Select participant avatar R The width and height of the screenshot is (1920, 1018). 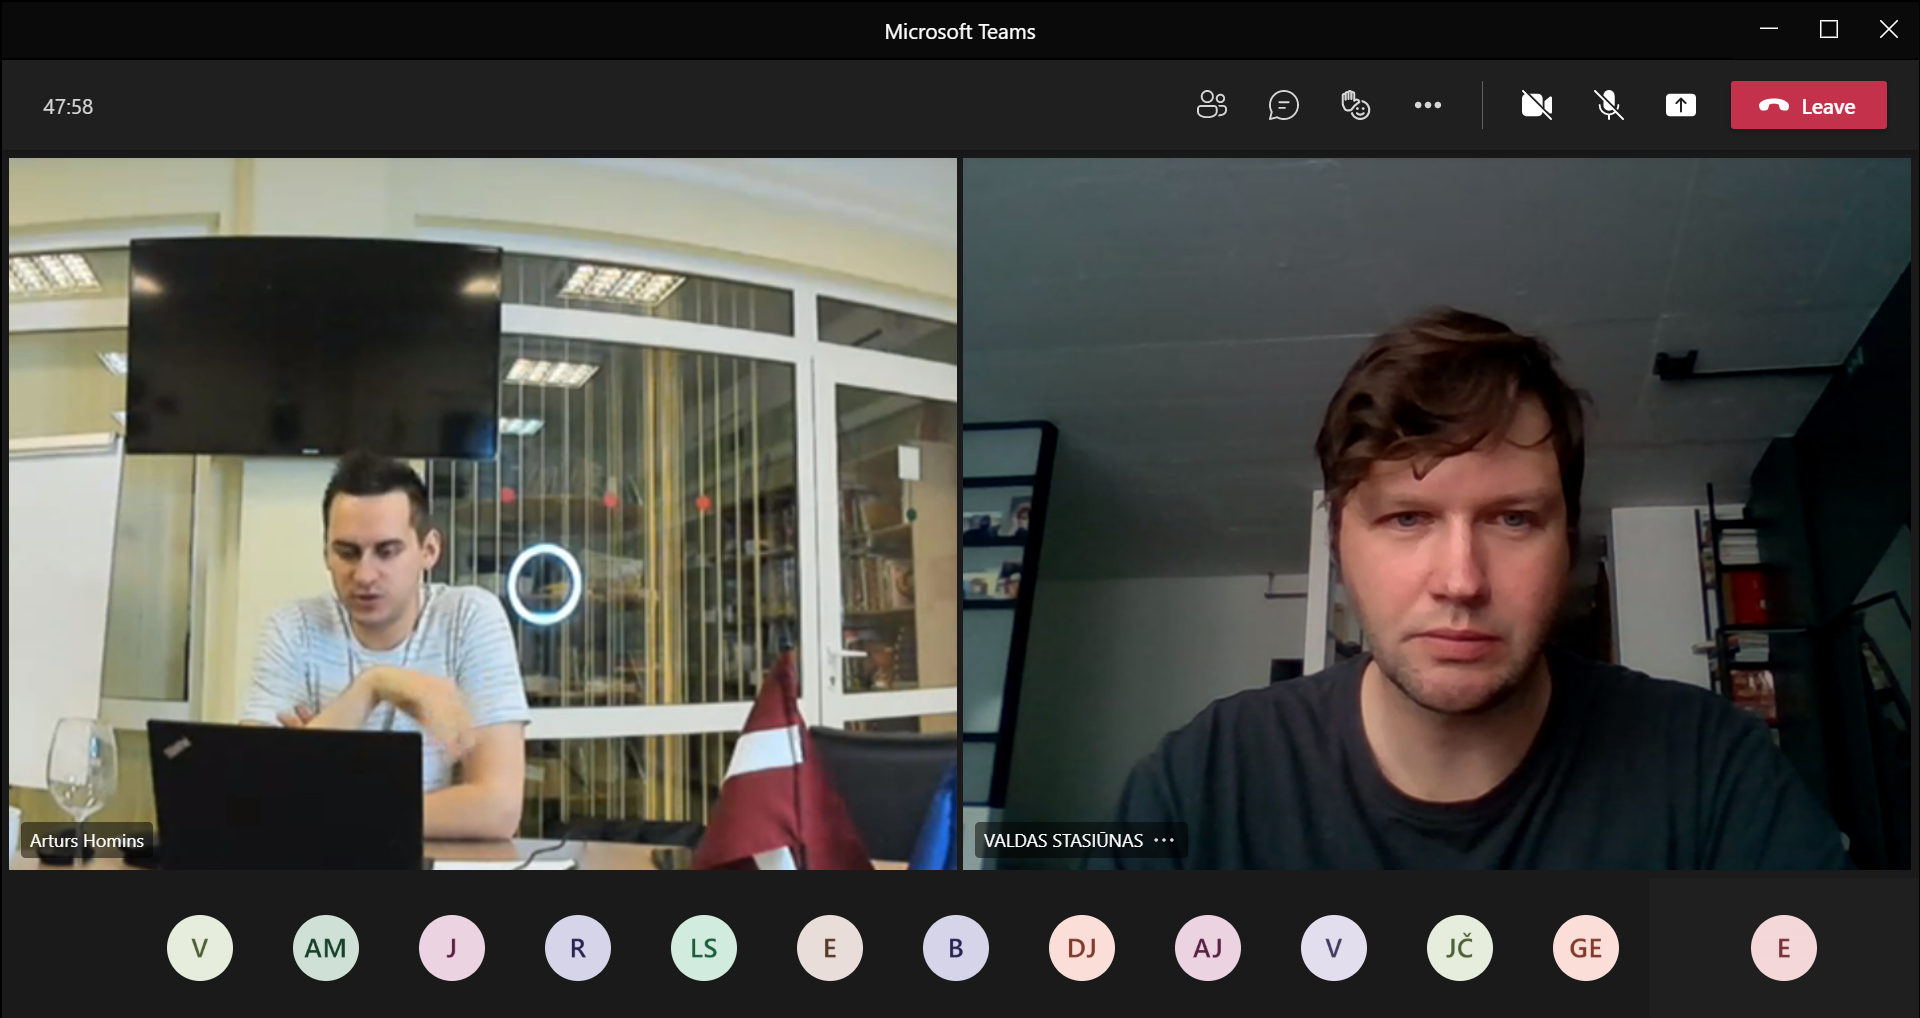point(578,948)
